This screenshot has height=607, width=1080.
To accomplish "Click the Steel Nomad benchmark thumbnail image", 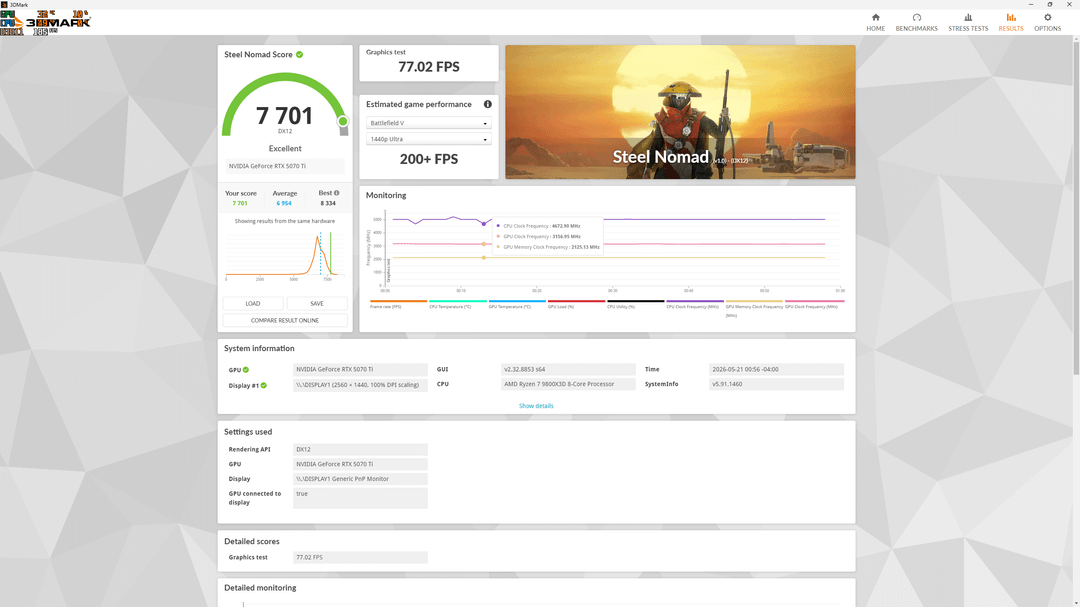I will point(681,112).
